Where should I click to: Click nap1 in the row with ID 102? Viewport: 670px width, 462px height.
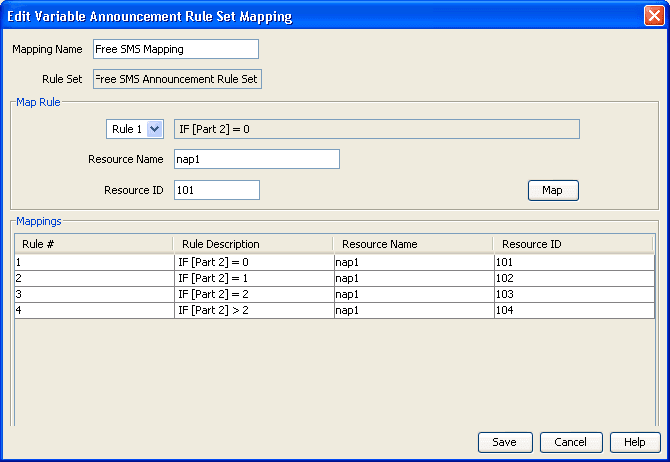click(414, 278)
